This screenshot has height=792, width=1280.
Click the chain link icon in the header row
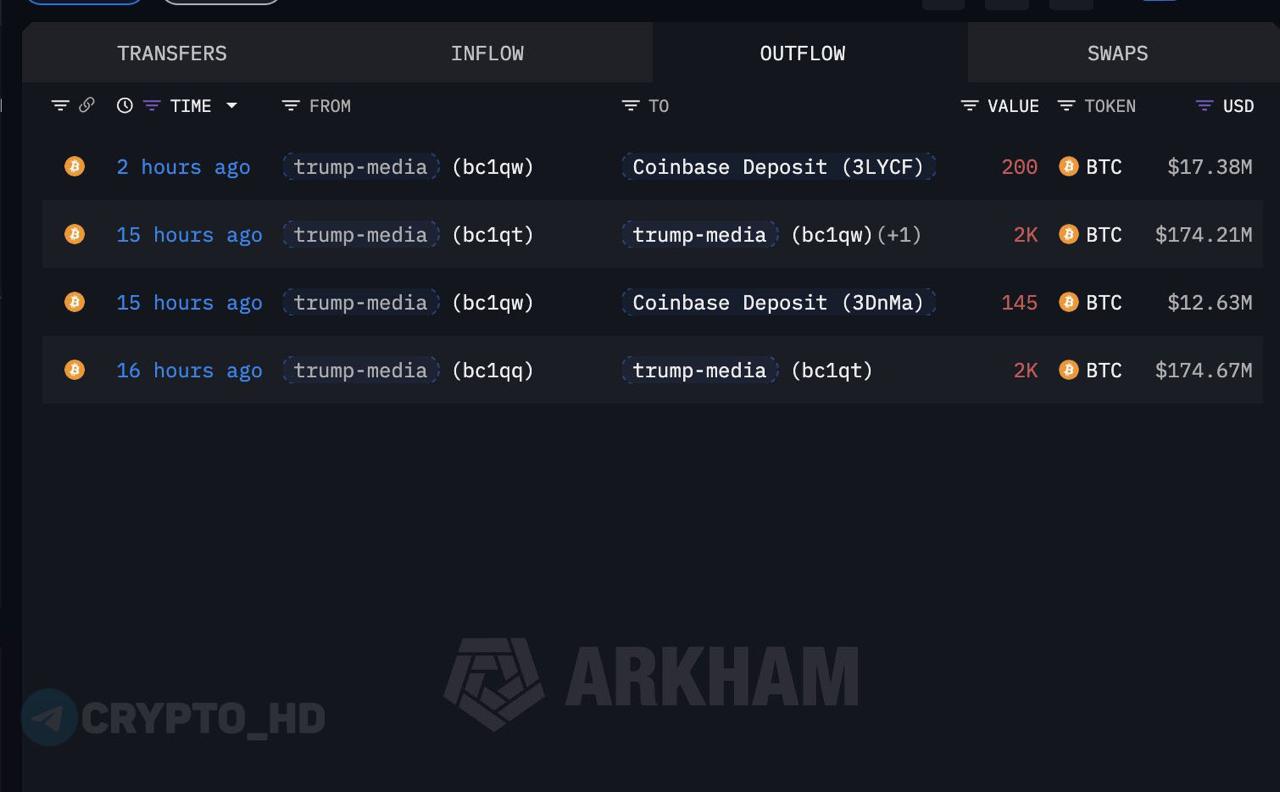pyautogui.click(x=88, y=104)
